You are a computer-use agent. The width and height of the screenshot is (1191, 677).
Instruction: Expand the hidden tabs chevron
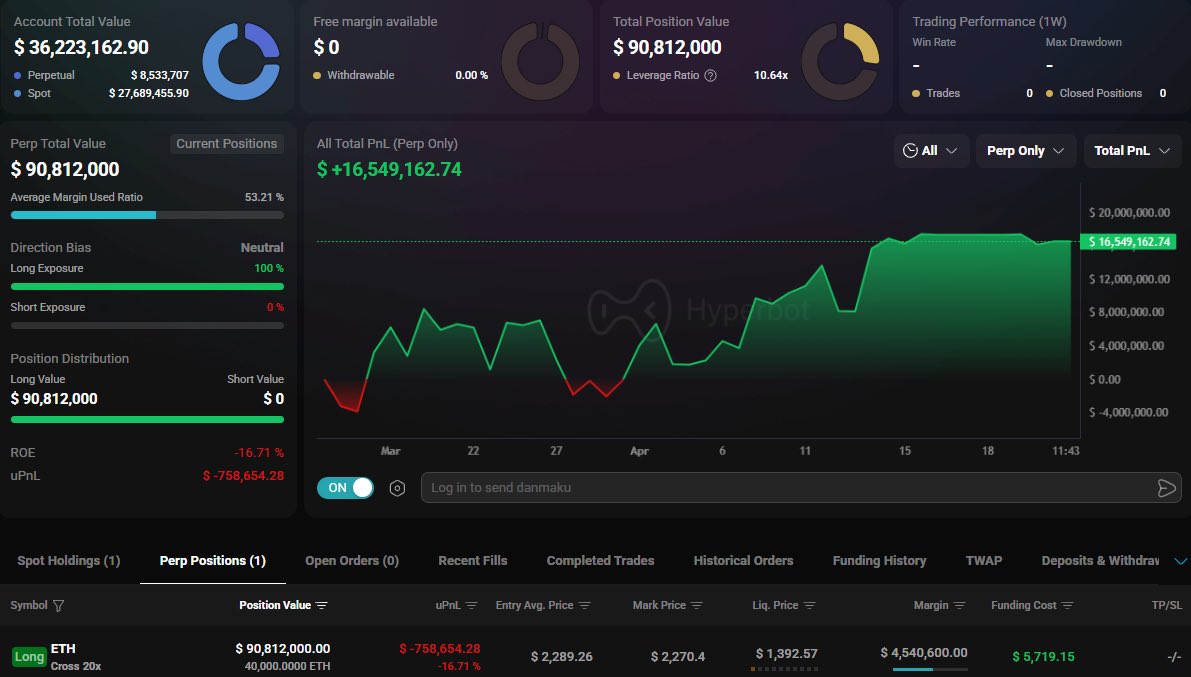click(x=1180, y=562)
